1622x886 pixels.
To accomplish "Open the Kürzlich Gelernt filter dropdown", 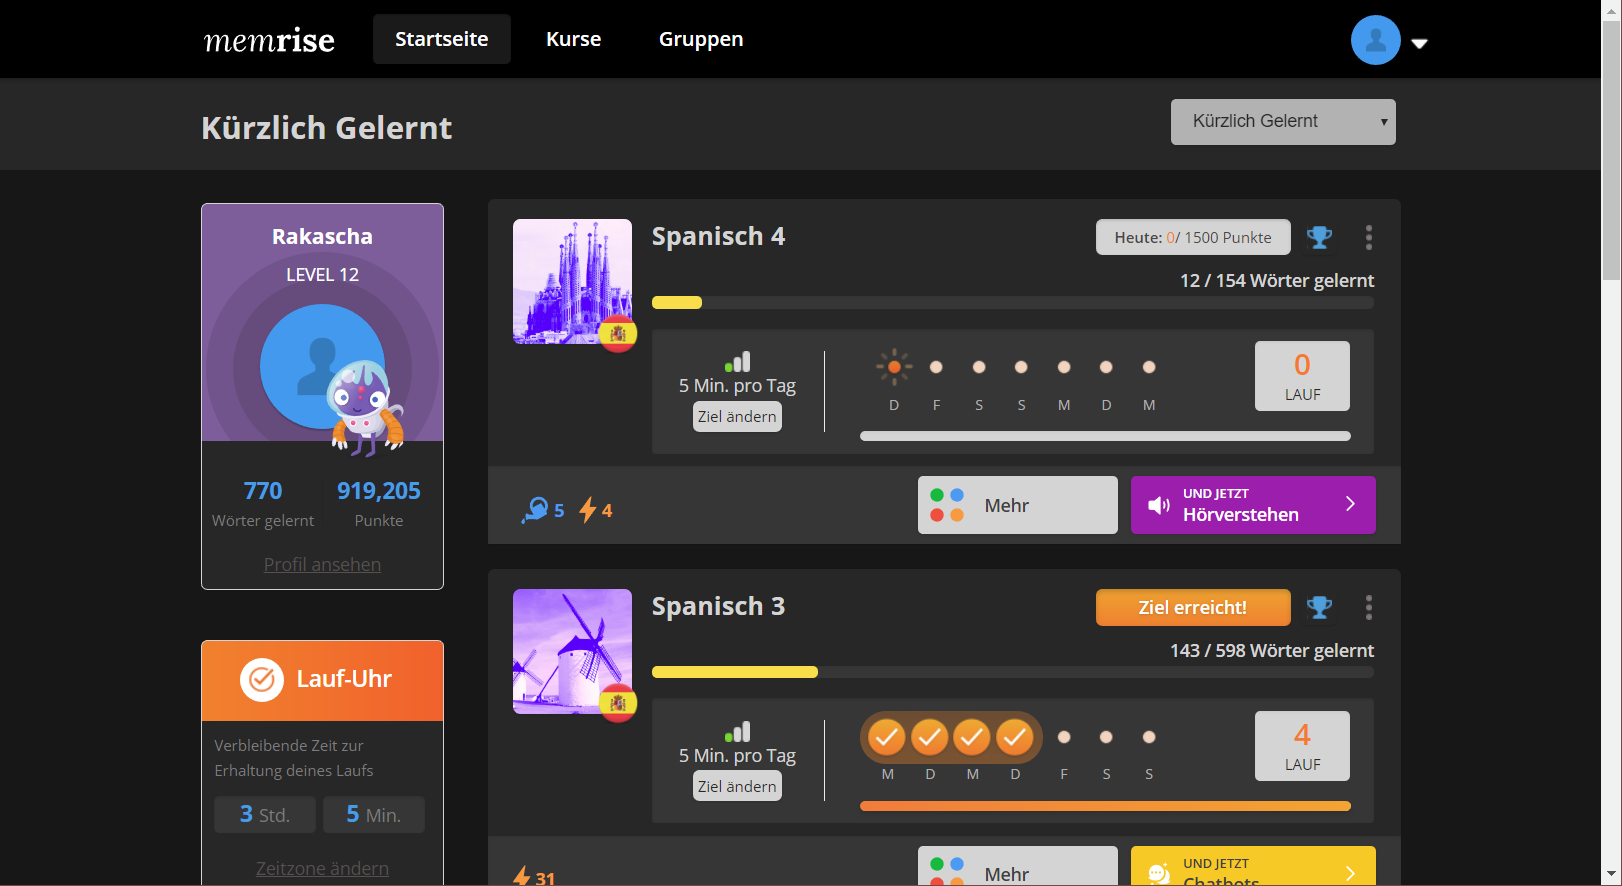I will click(x=1283, y=122).
